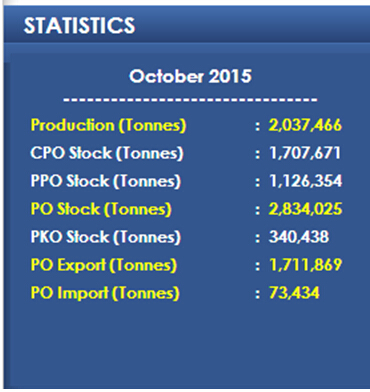The height and width of the screenshot is (392, 370).
Task: Click the PPO stock figure 1,126,354
Action: pos(305,181)
